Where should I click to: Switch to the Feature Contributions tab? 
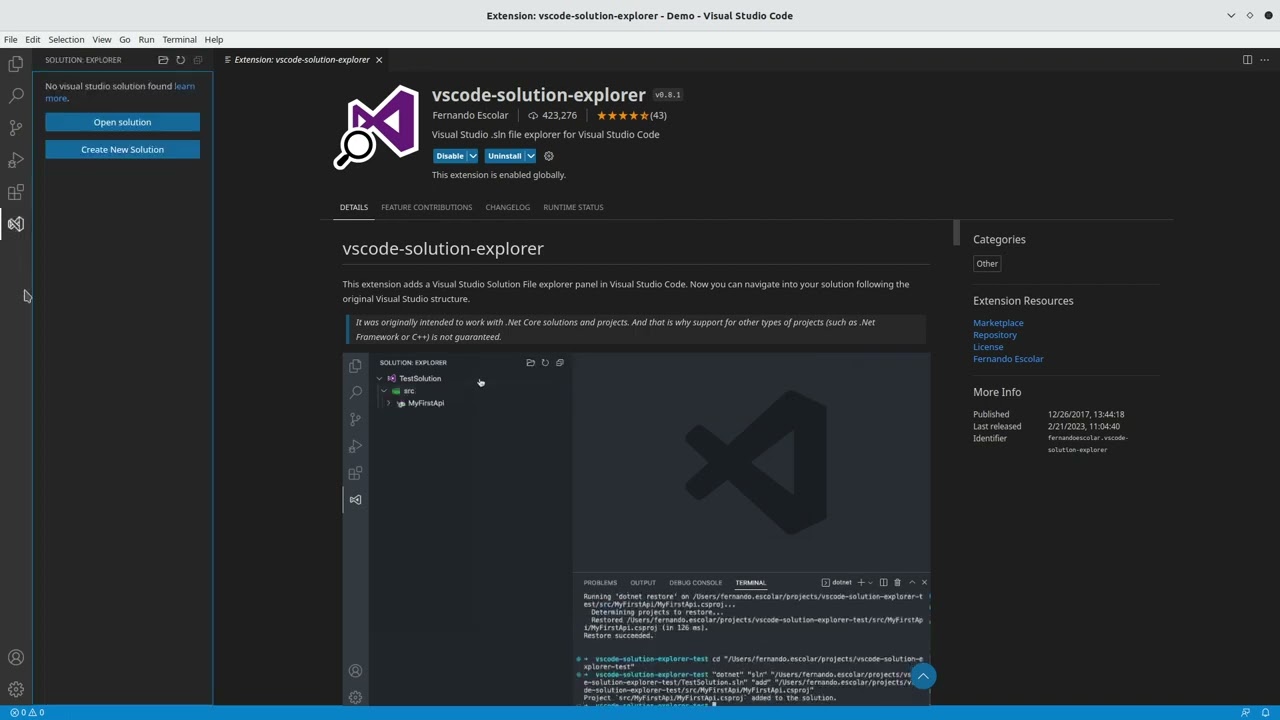coord(426,207)
